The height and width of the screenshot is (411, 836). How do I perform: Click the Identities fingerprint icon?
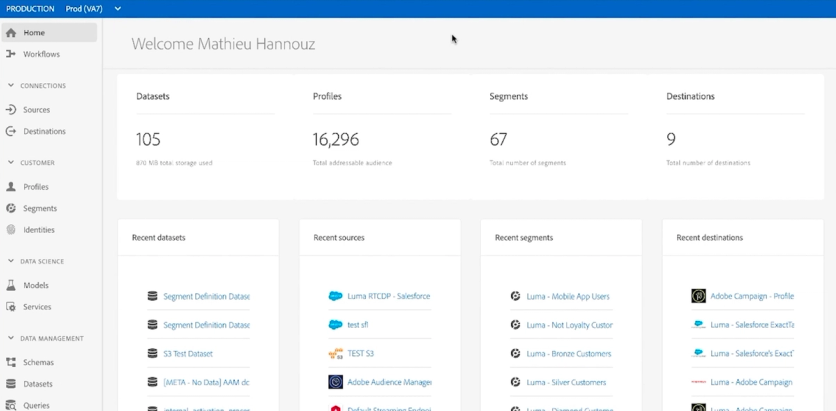(x=11, y=230)
